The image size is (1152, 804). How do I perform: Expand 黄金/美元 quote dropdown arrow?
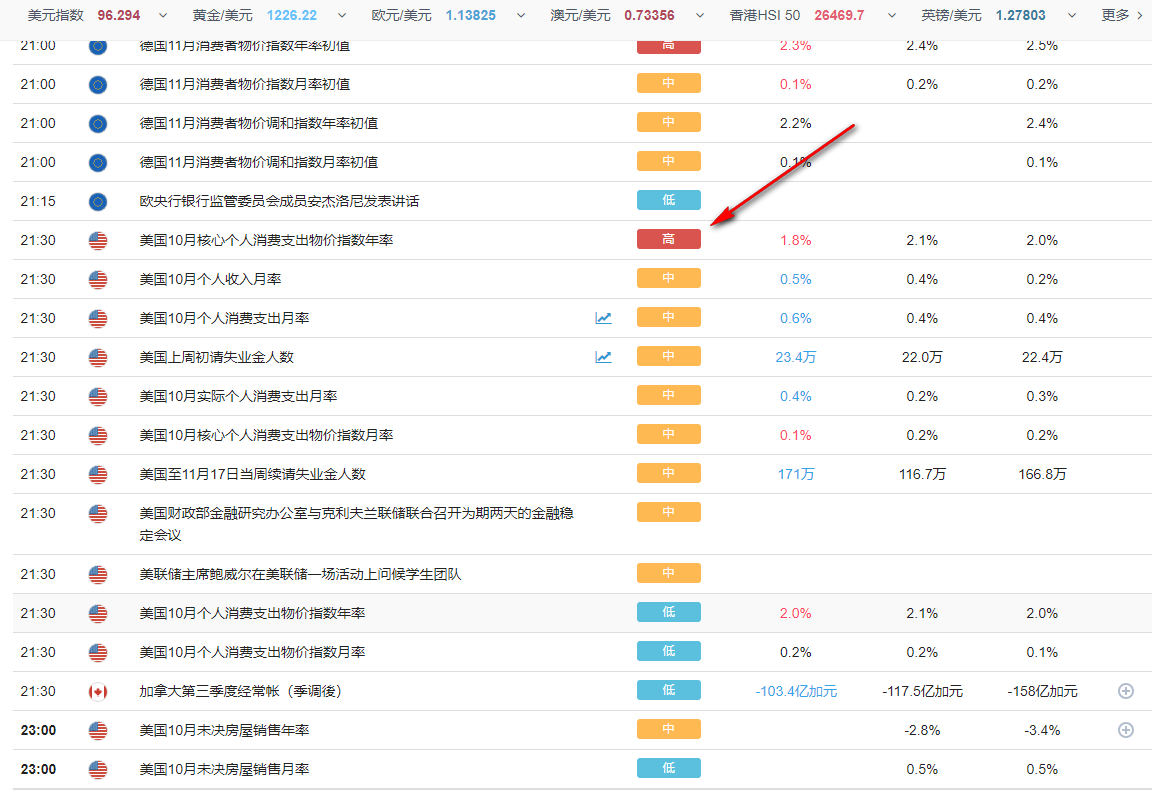(342, 15)
